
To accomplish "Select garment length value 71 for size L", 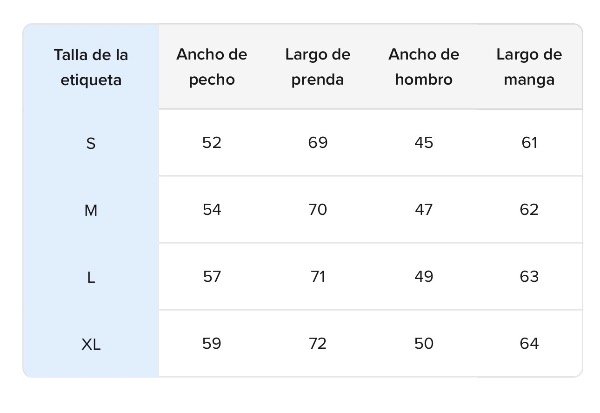I will click(318, 277).
